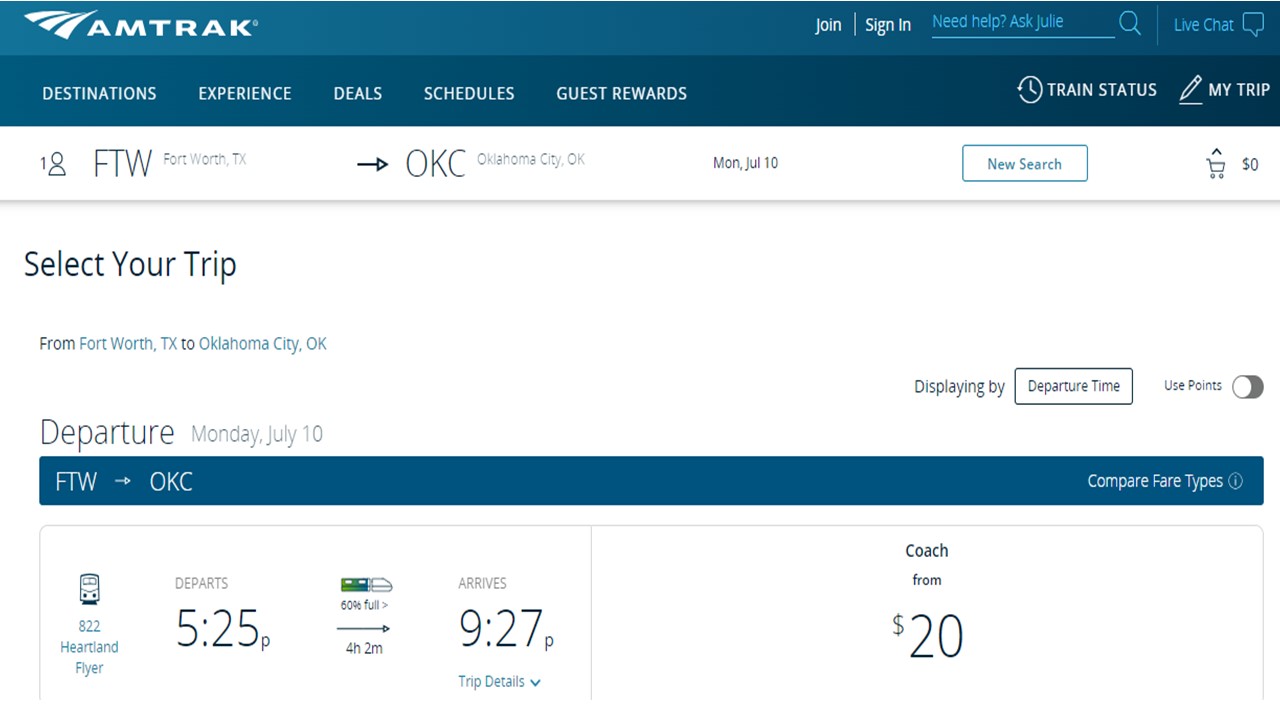The image size is (1280, 720).
Task: Click the search magnifier icon
Action: click(x=1130, y=23)
